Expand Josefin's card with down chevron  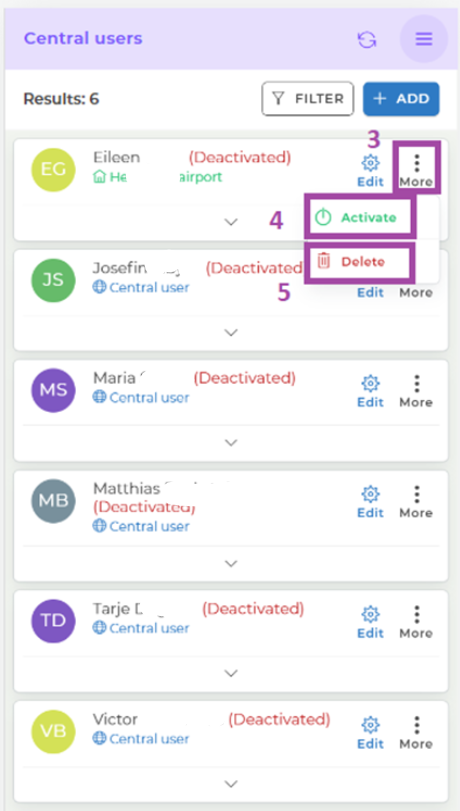[231, 332]
